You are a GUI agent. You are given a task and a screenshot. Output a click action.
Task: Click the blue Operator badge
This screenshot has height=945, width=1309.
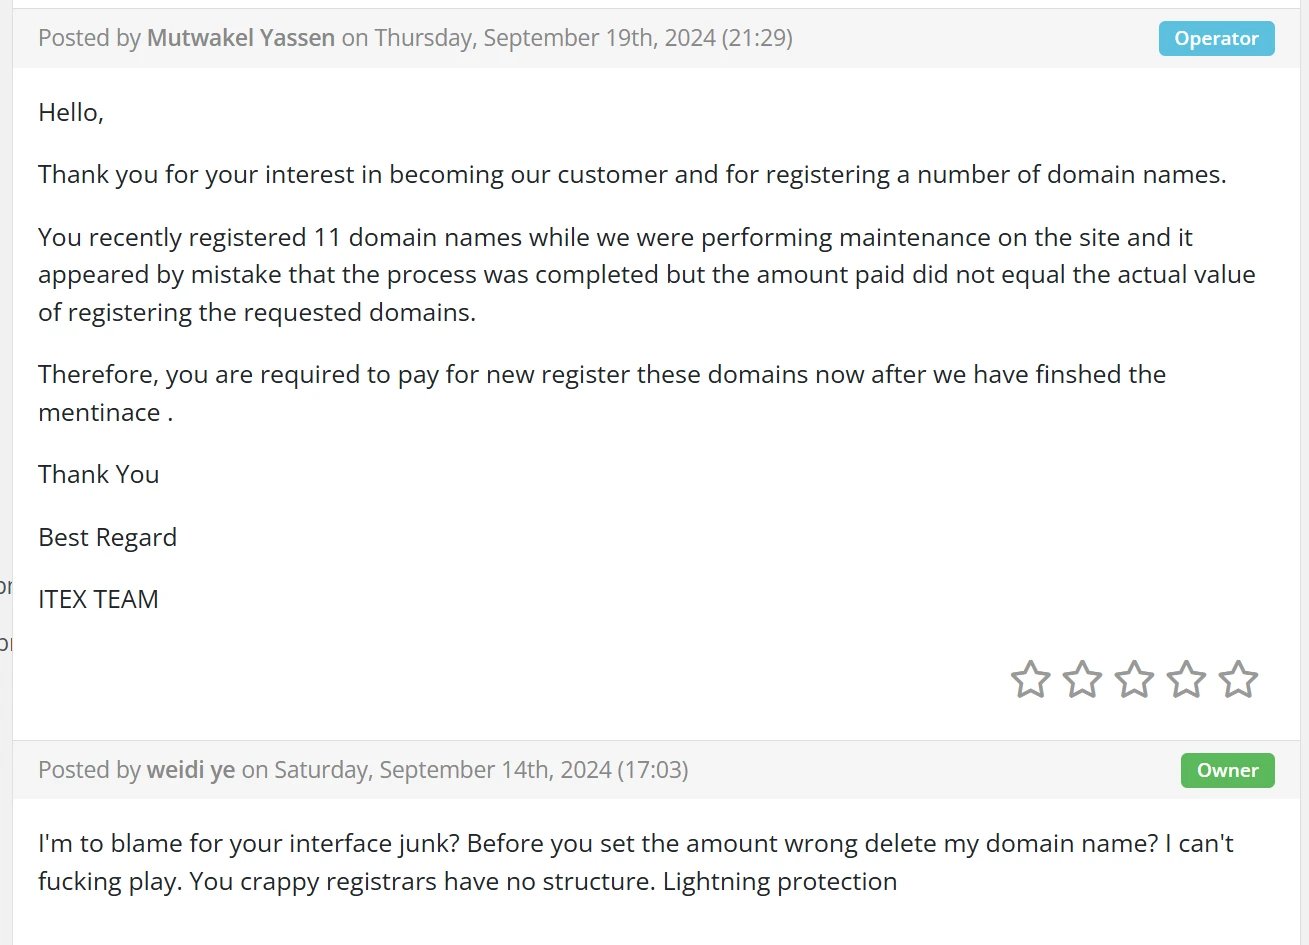point(1216,39)
